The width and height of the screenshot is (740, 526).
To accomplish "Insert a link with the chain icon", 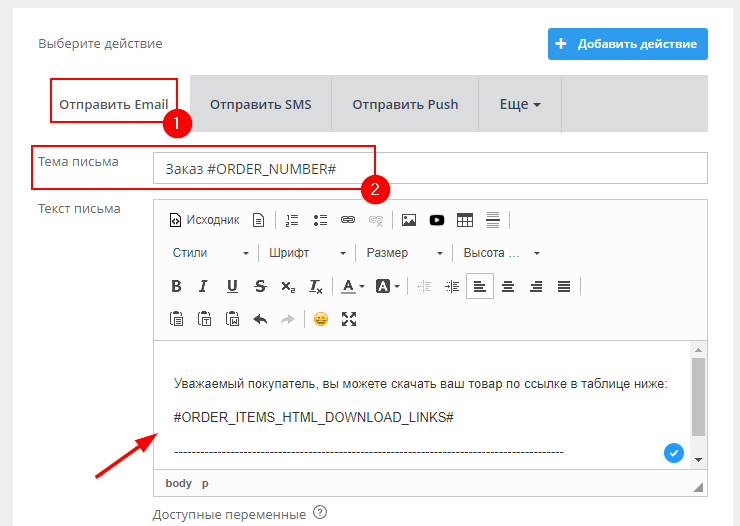I will coord(348,220).
